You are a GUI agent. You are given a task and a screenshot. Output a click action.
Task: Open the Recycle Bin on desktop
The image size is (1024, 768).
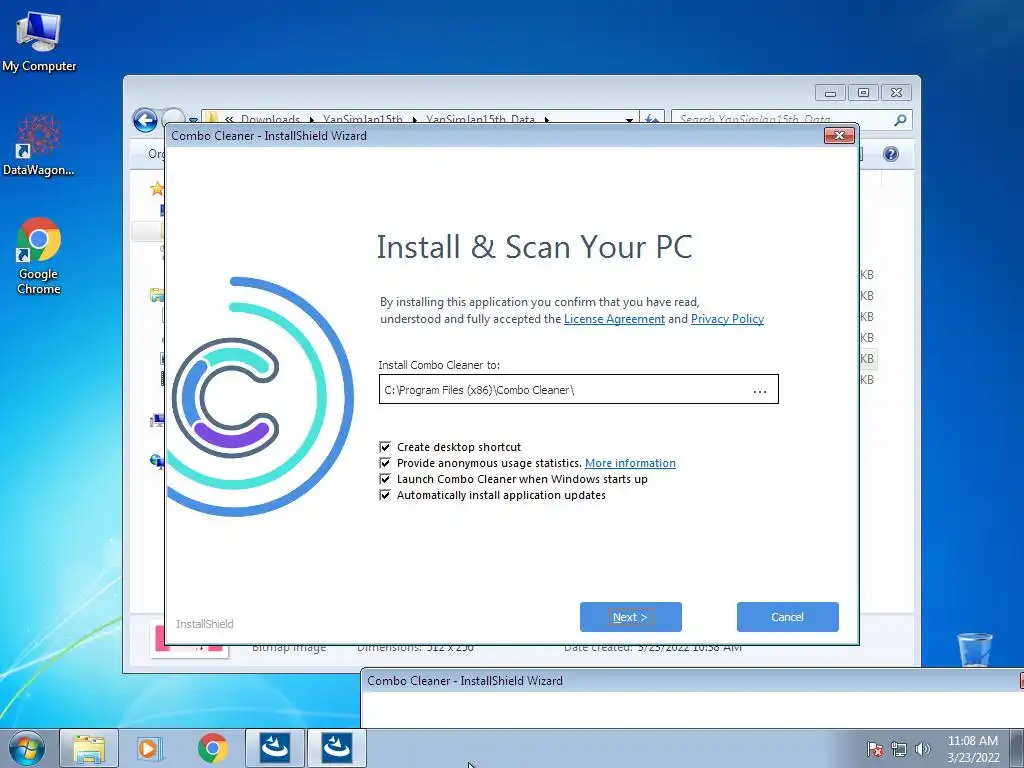pos(974,649)
